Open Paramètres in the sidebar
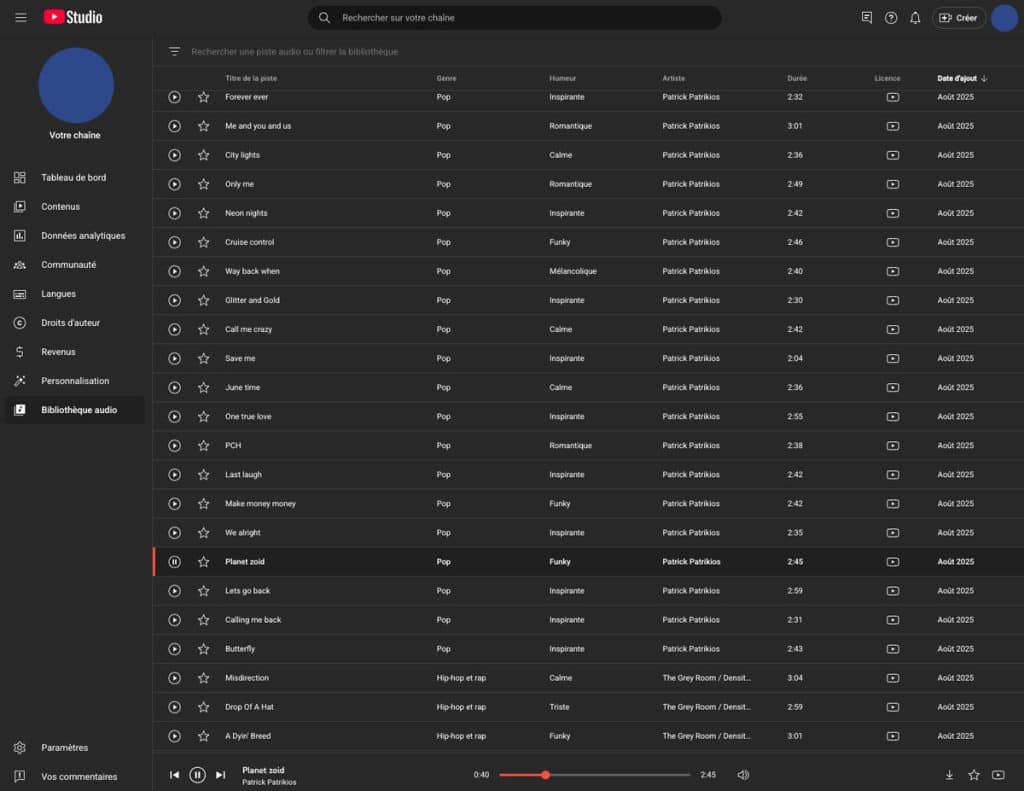Image resolution: width=1024 pixels, height=791 pixels. coord(64,748)
